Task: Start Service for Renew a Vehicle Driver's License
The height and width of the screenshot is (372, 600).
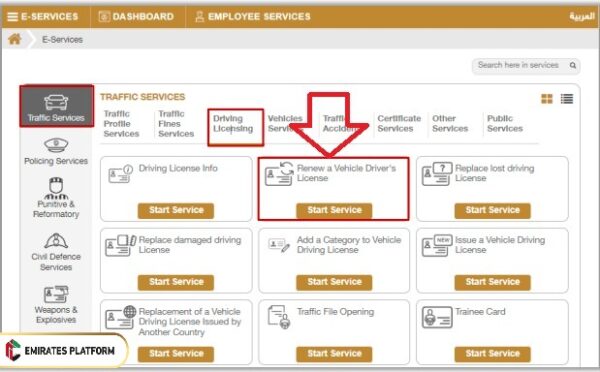Action: (x=334, y=210)
